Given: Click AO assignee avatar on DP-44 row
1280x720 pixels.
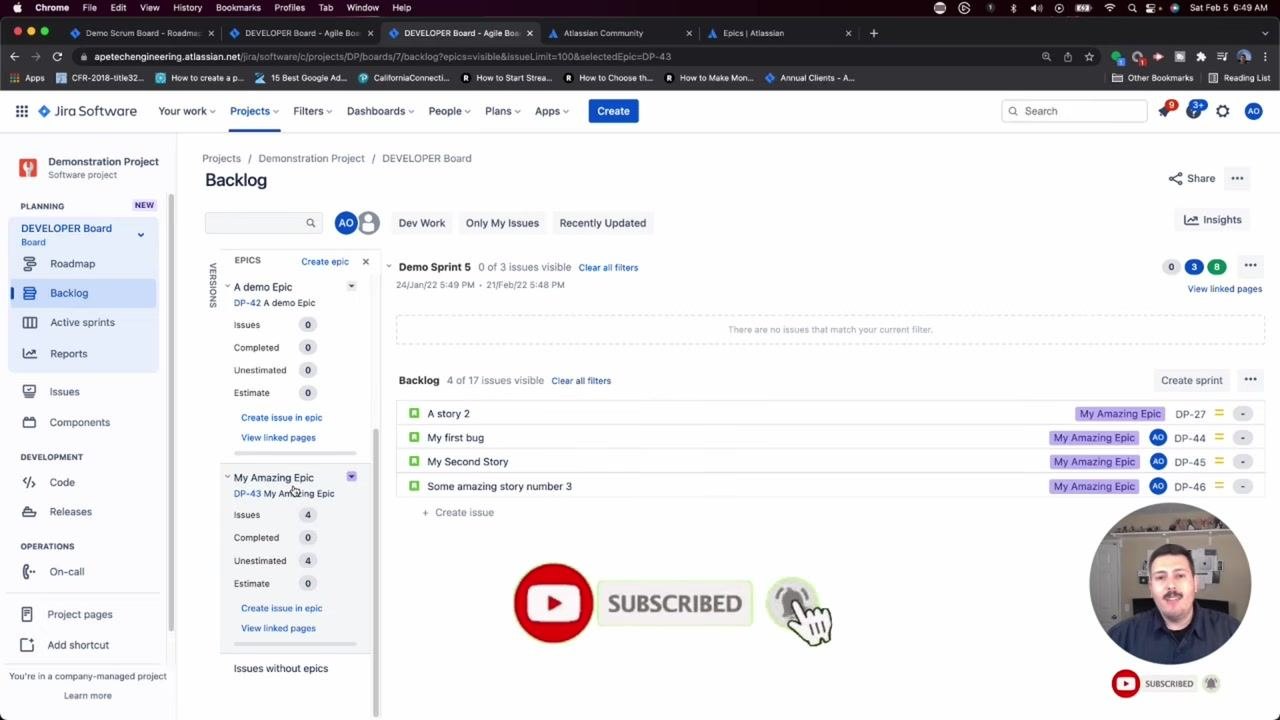Looking at the screenshot, I should [x=1158, y=437].
